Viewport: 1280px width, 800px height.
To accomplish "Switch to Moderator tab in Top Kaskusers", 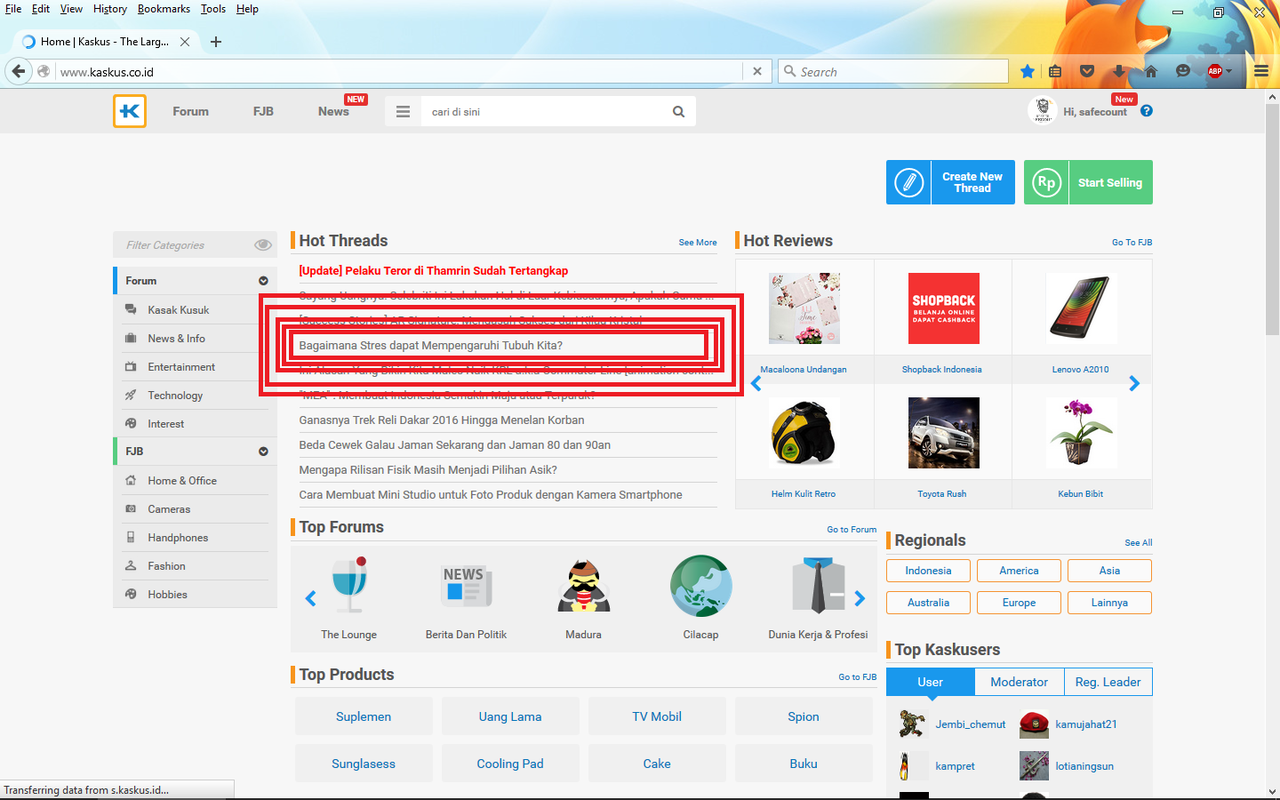I will pyautogui.click(x=1019, y=682).
